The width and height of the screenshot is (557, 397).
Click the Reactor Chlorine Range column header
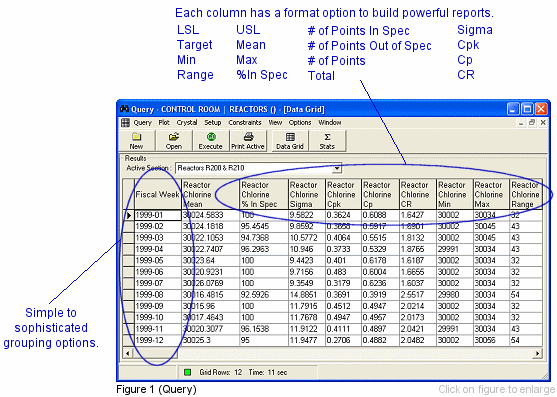point(526,194)
